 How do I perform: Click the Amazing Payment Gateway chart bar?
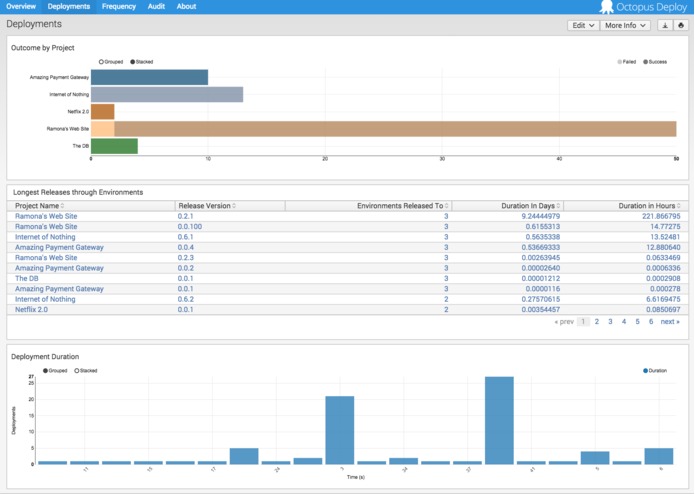click(149, 77)
